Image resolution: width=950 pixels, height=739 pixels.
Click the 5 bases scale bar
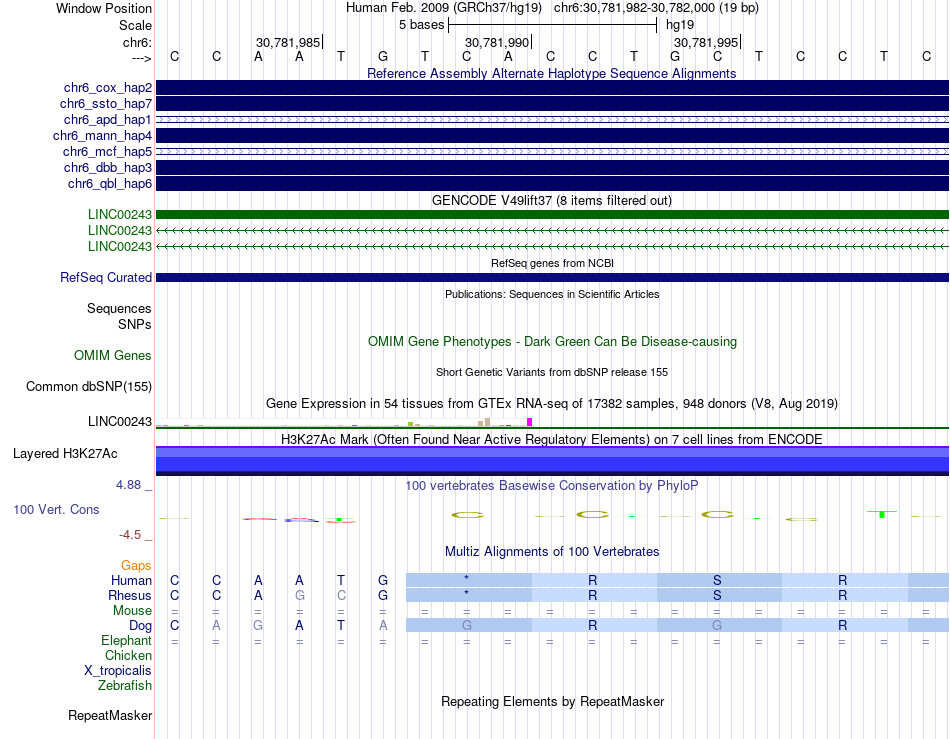[552, 25]
